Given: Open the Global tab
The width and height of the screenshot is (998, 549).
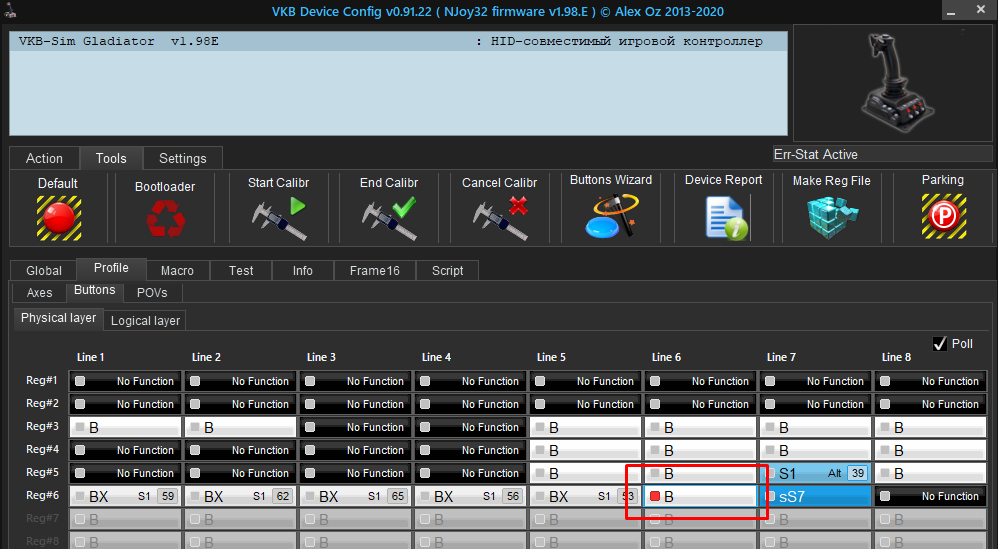Looking at the screenshot, I should [44, 270].
